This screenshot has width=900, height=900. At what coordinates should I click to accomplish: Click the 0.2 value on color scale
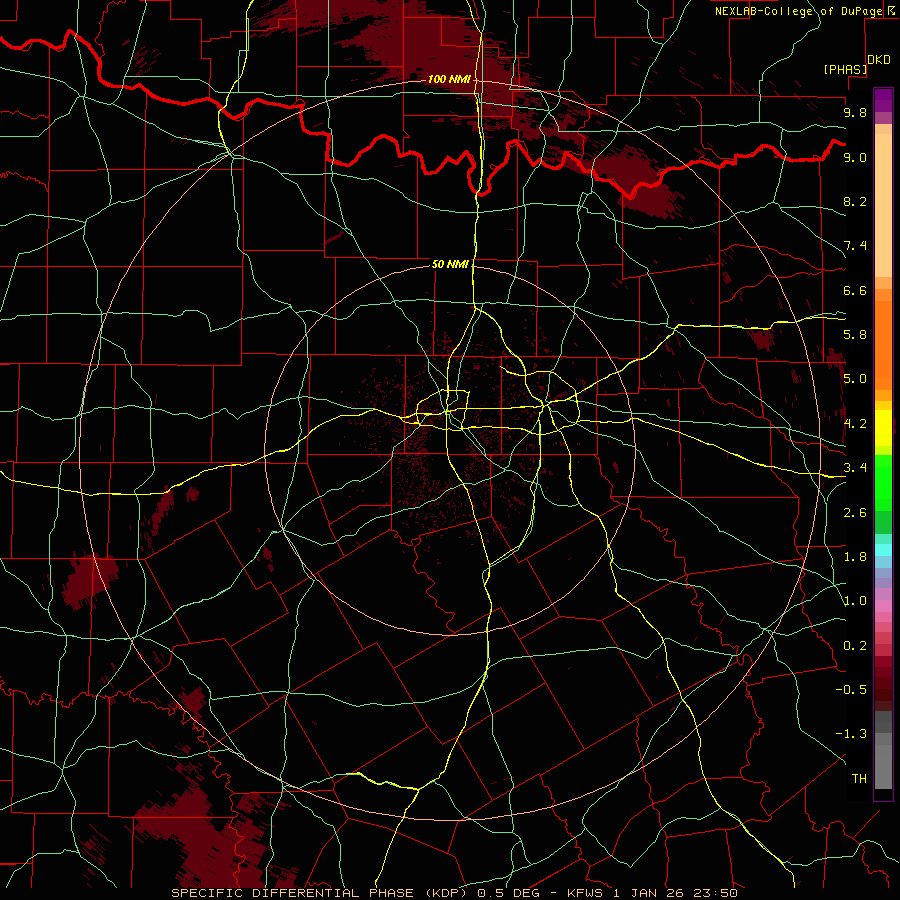(855, 646)
